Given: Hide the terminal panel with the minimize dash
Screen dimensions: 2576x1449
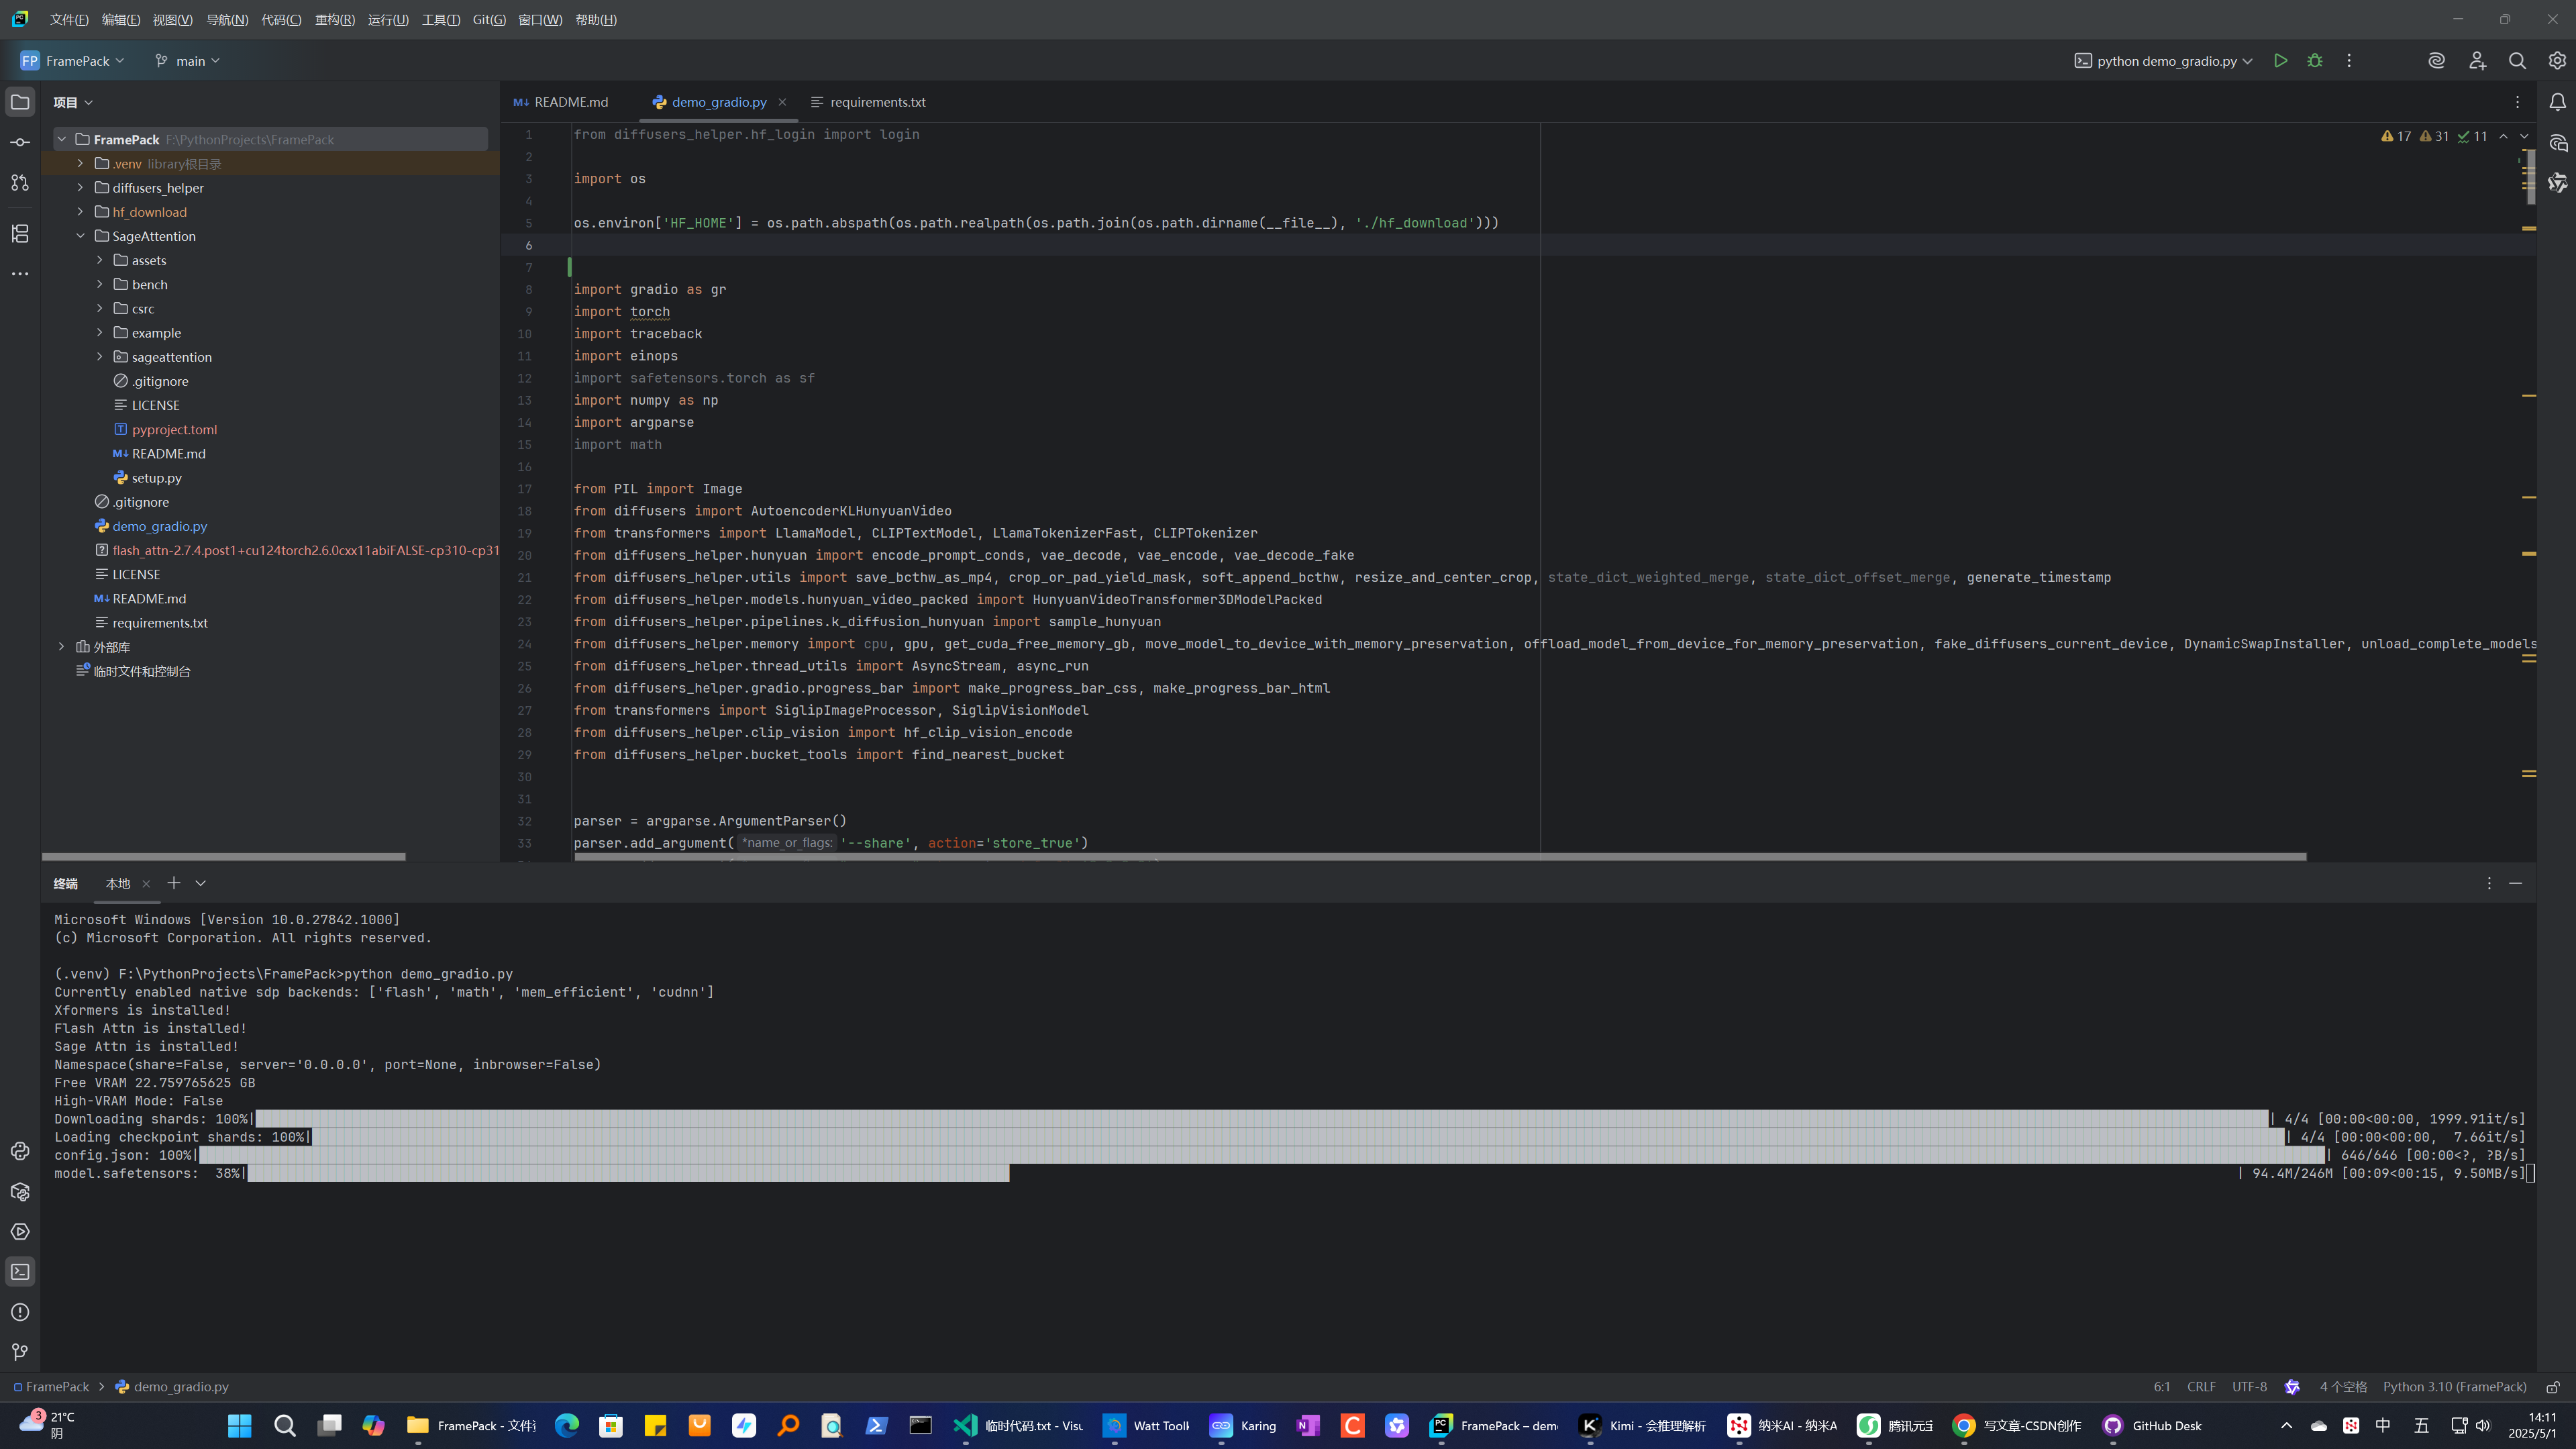Looking at the screenshot, I should tap(2515, 883).
